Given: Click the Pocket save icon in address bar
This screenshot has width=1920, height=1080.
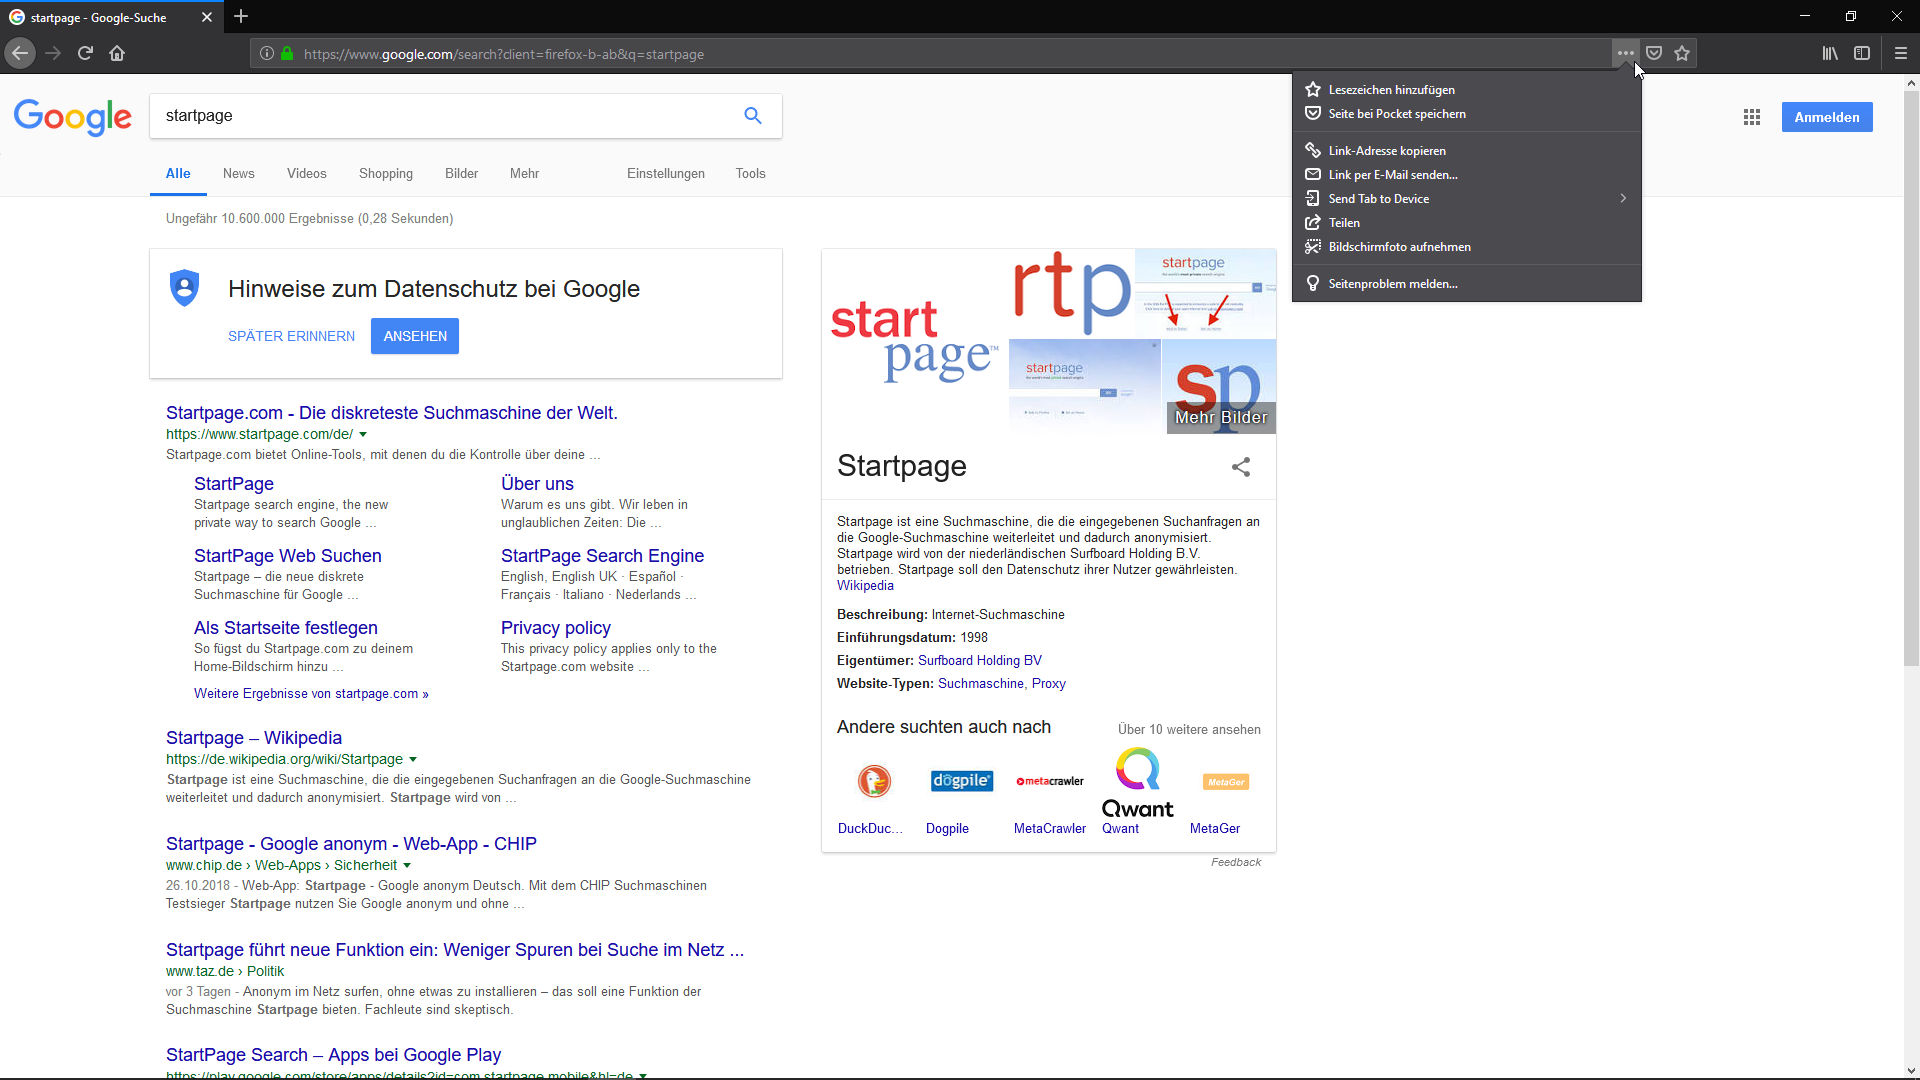Looking at the screenshot, I should [x=1654, y=53].
